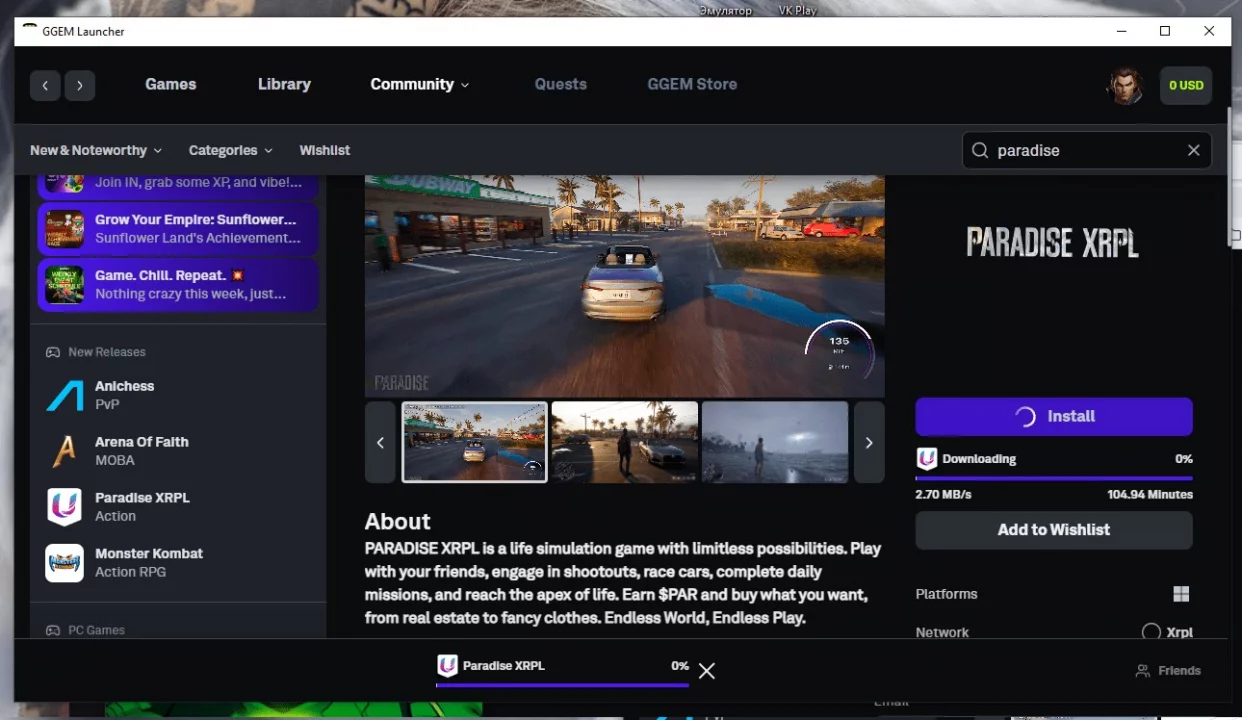
Task: Click the Paradise XRPL bottom download icon
Action: pos(447,666)
